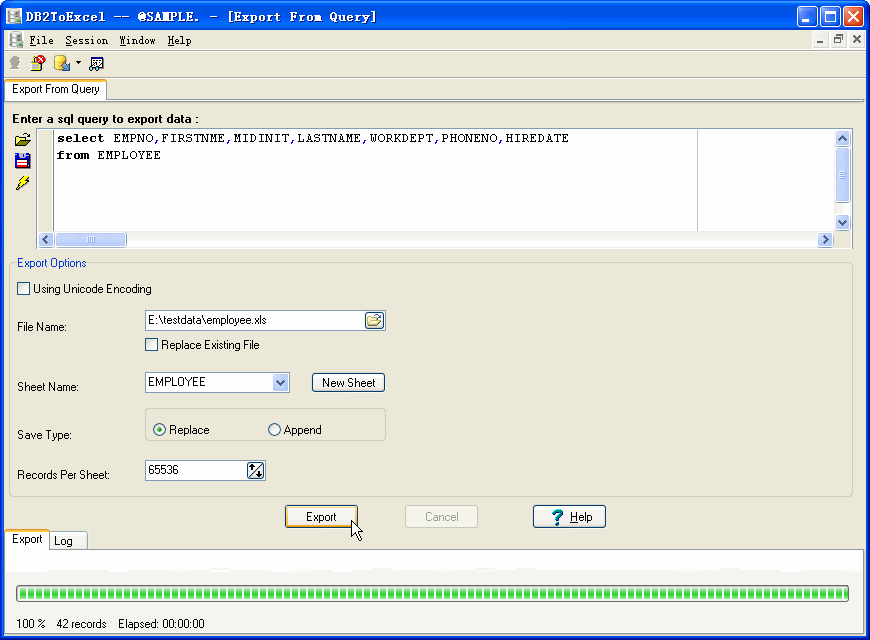Viewport: 870px width, 640px height.
Task: Click the '100 %' status text
Action: click(31, 624)
